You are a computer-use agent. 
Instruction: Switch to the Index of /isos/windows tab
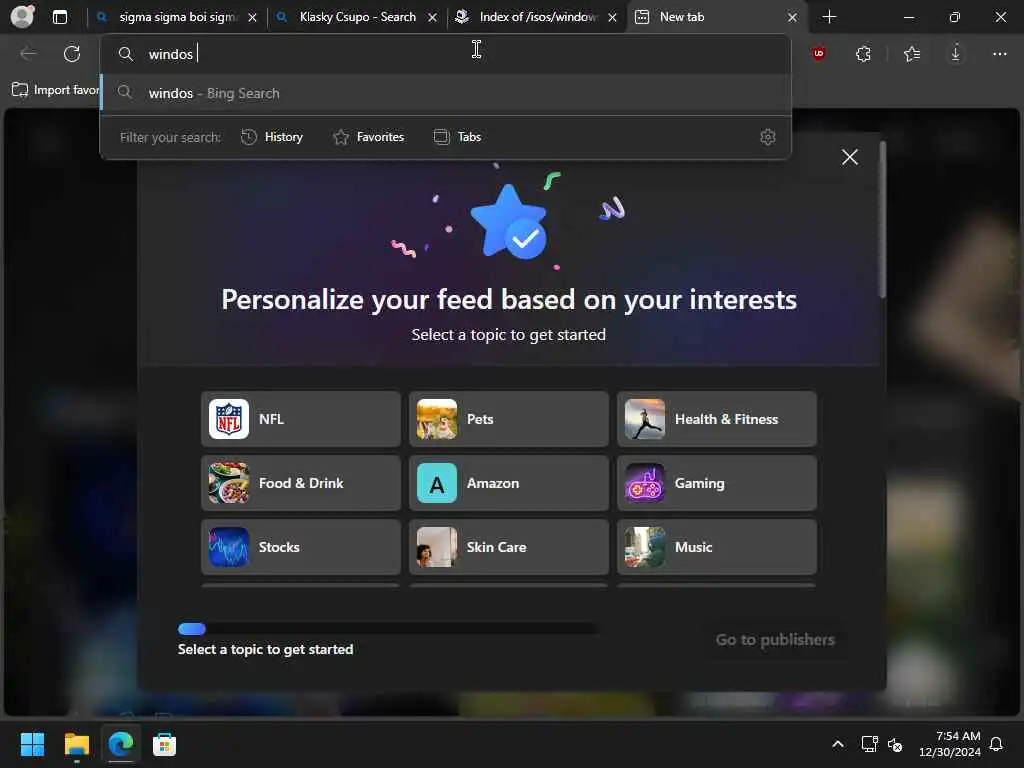coord(537,17)
